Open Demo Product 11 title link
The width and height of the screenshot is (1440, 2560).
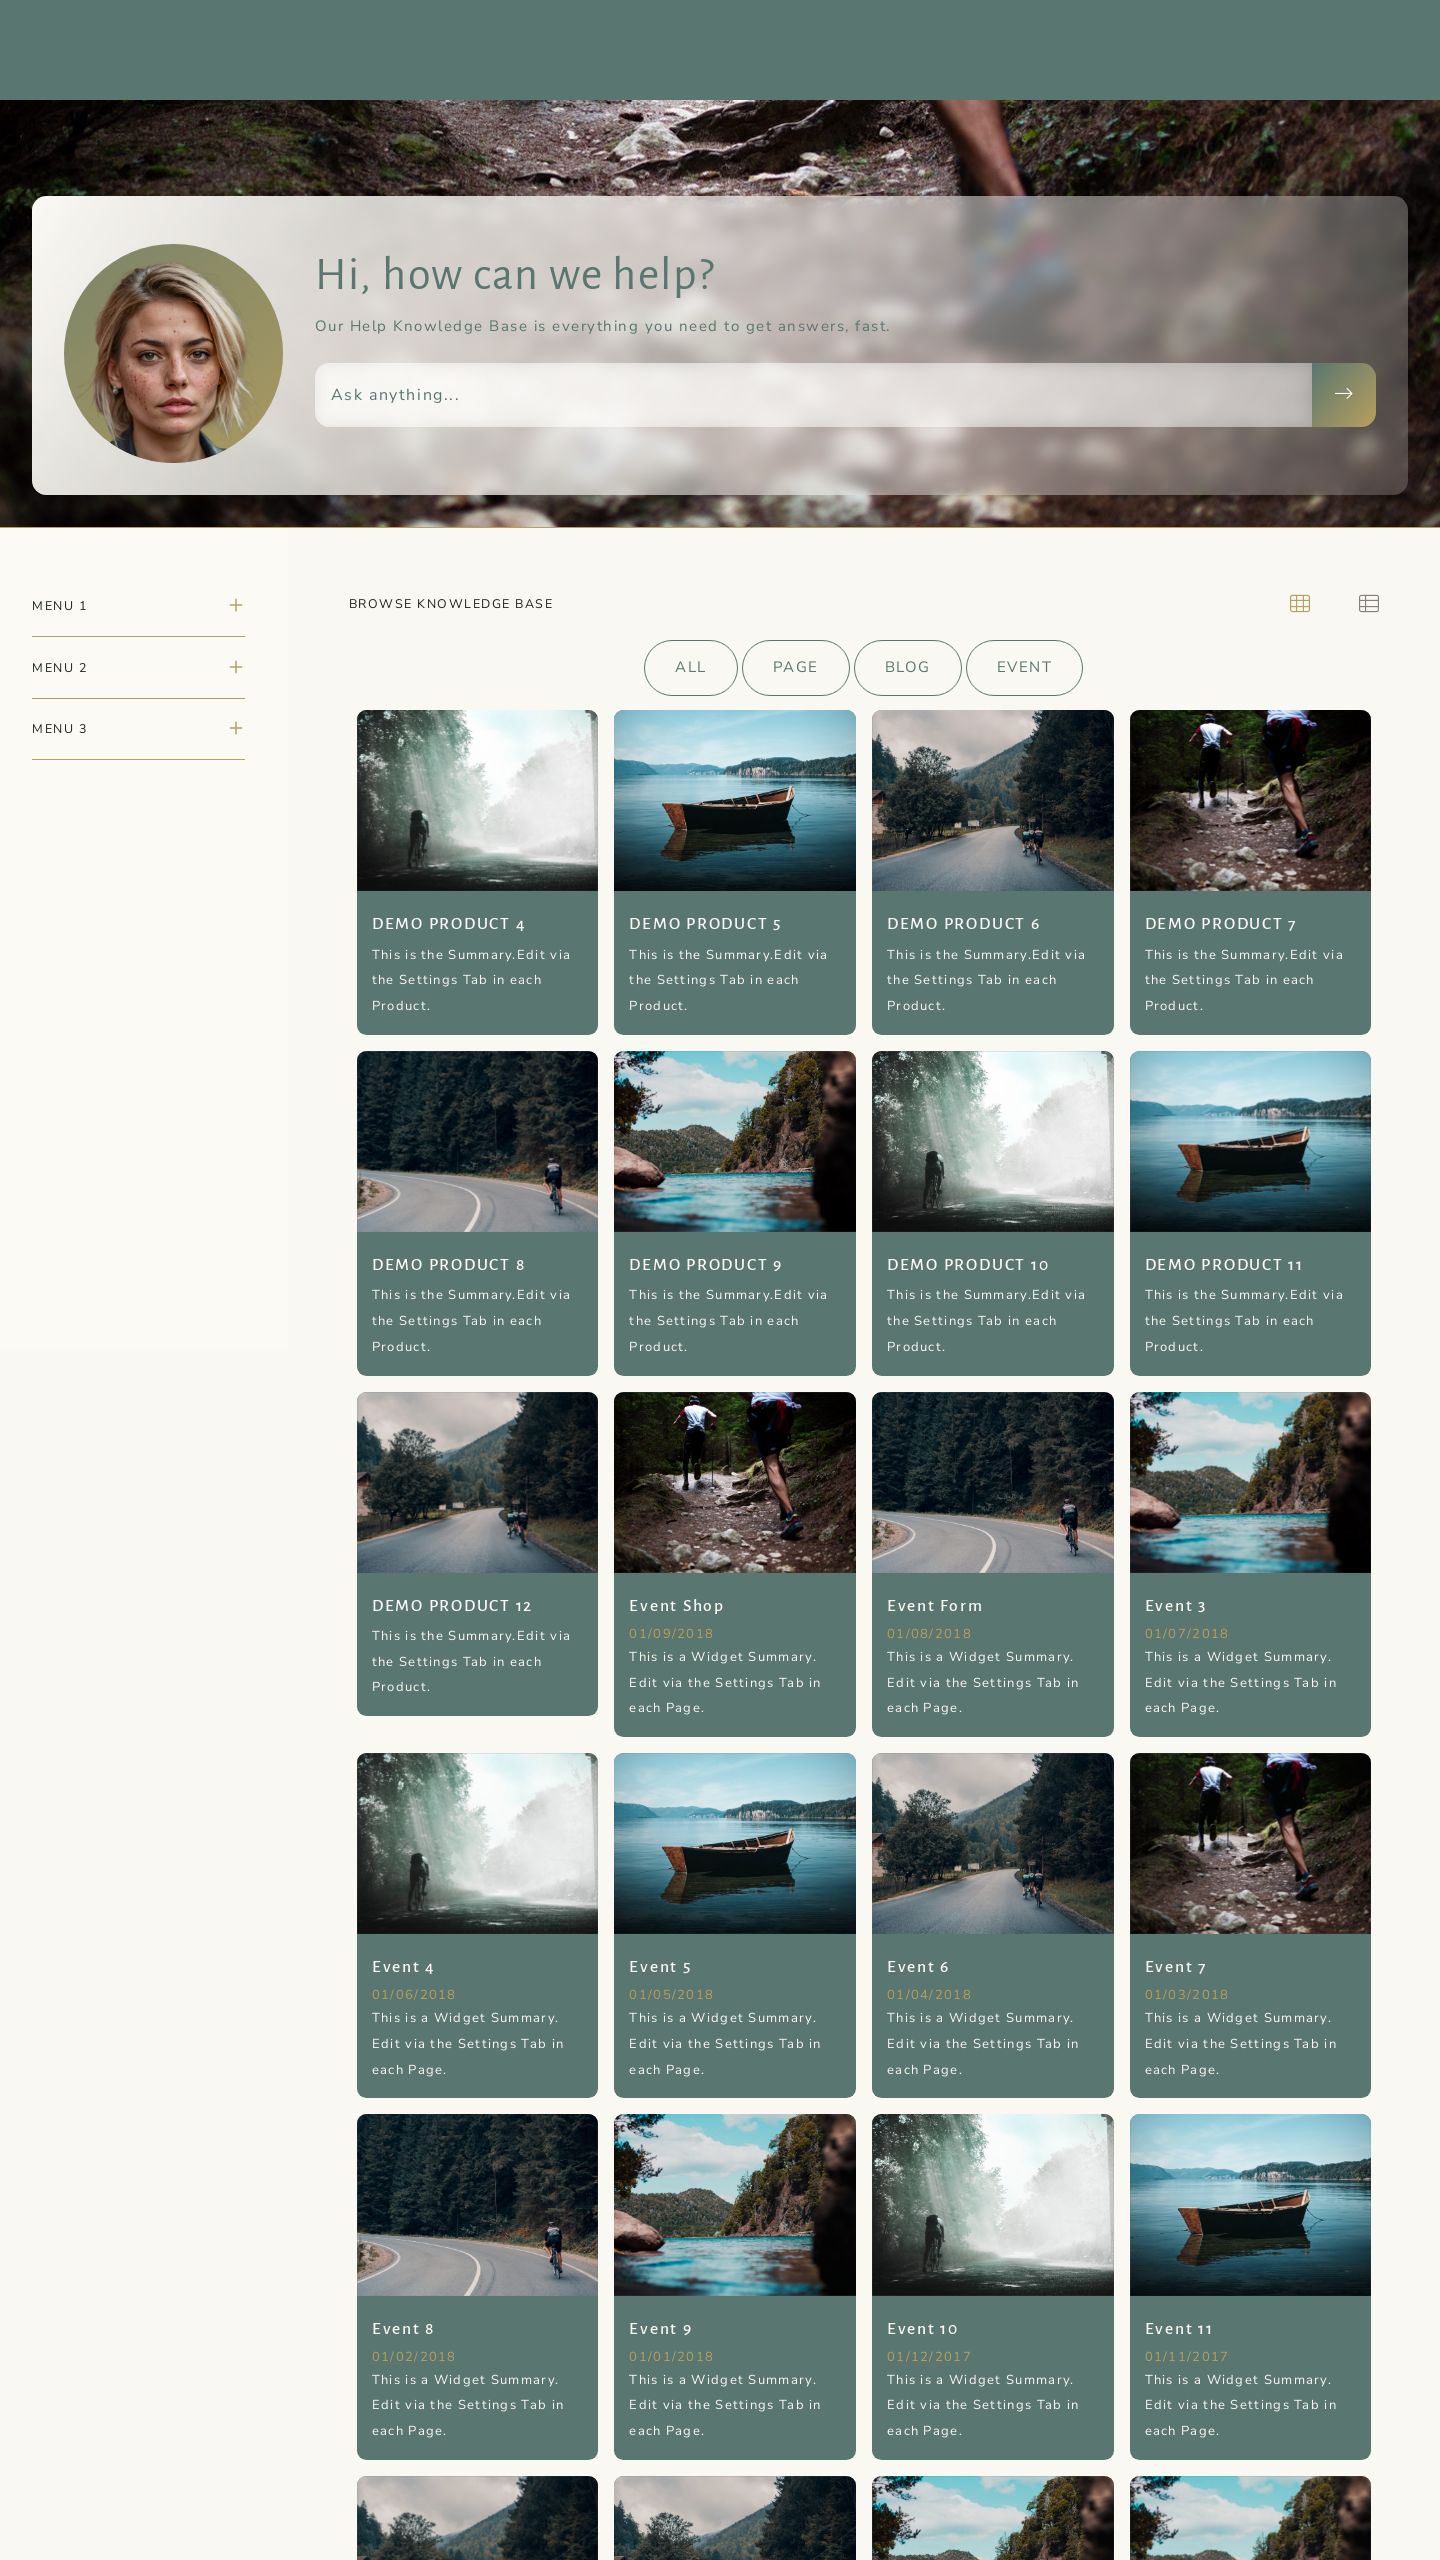coord(1223,1265)
